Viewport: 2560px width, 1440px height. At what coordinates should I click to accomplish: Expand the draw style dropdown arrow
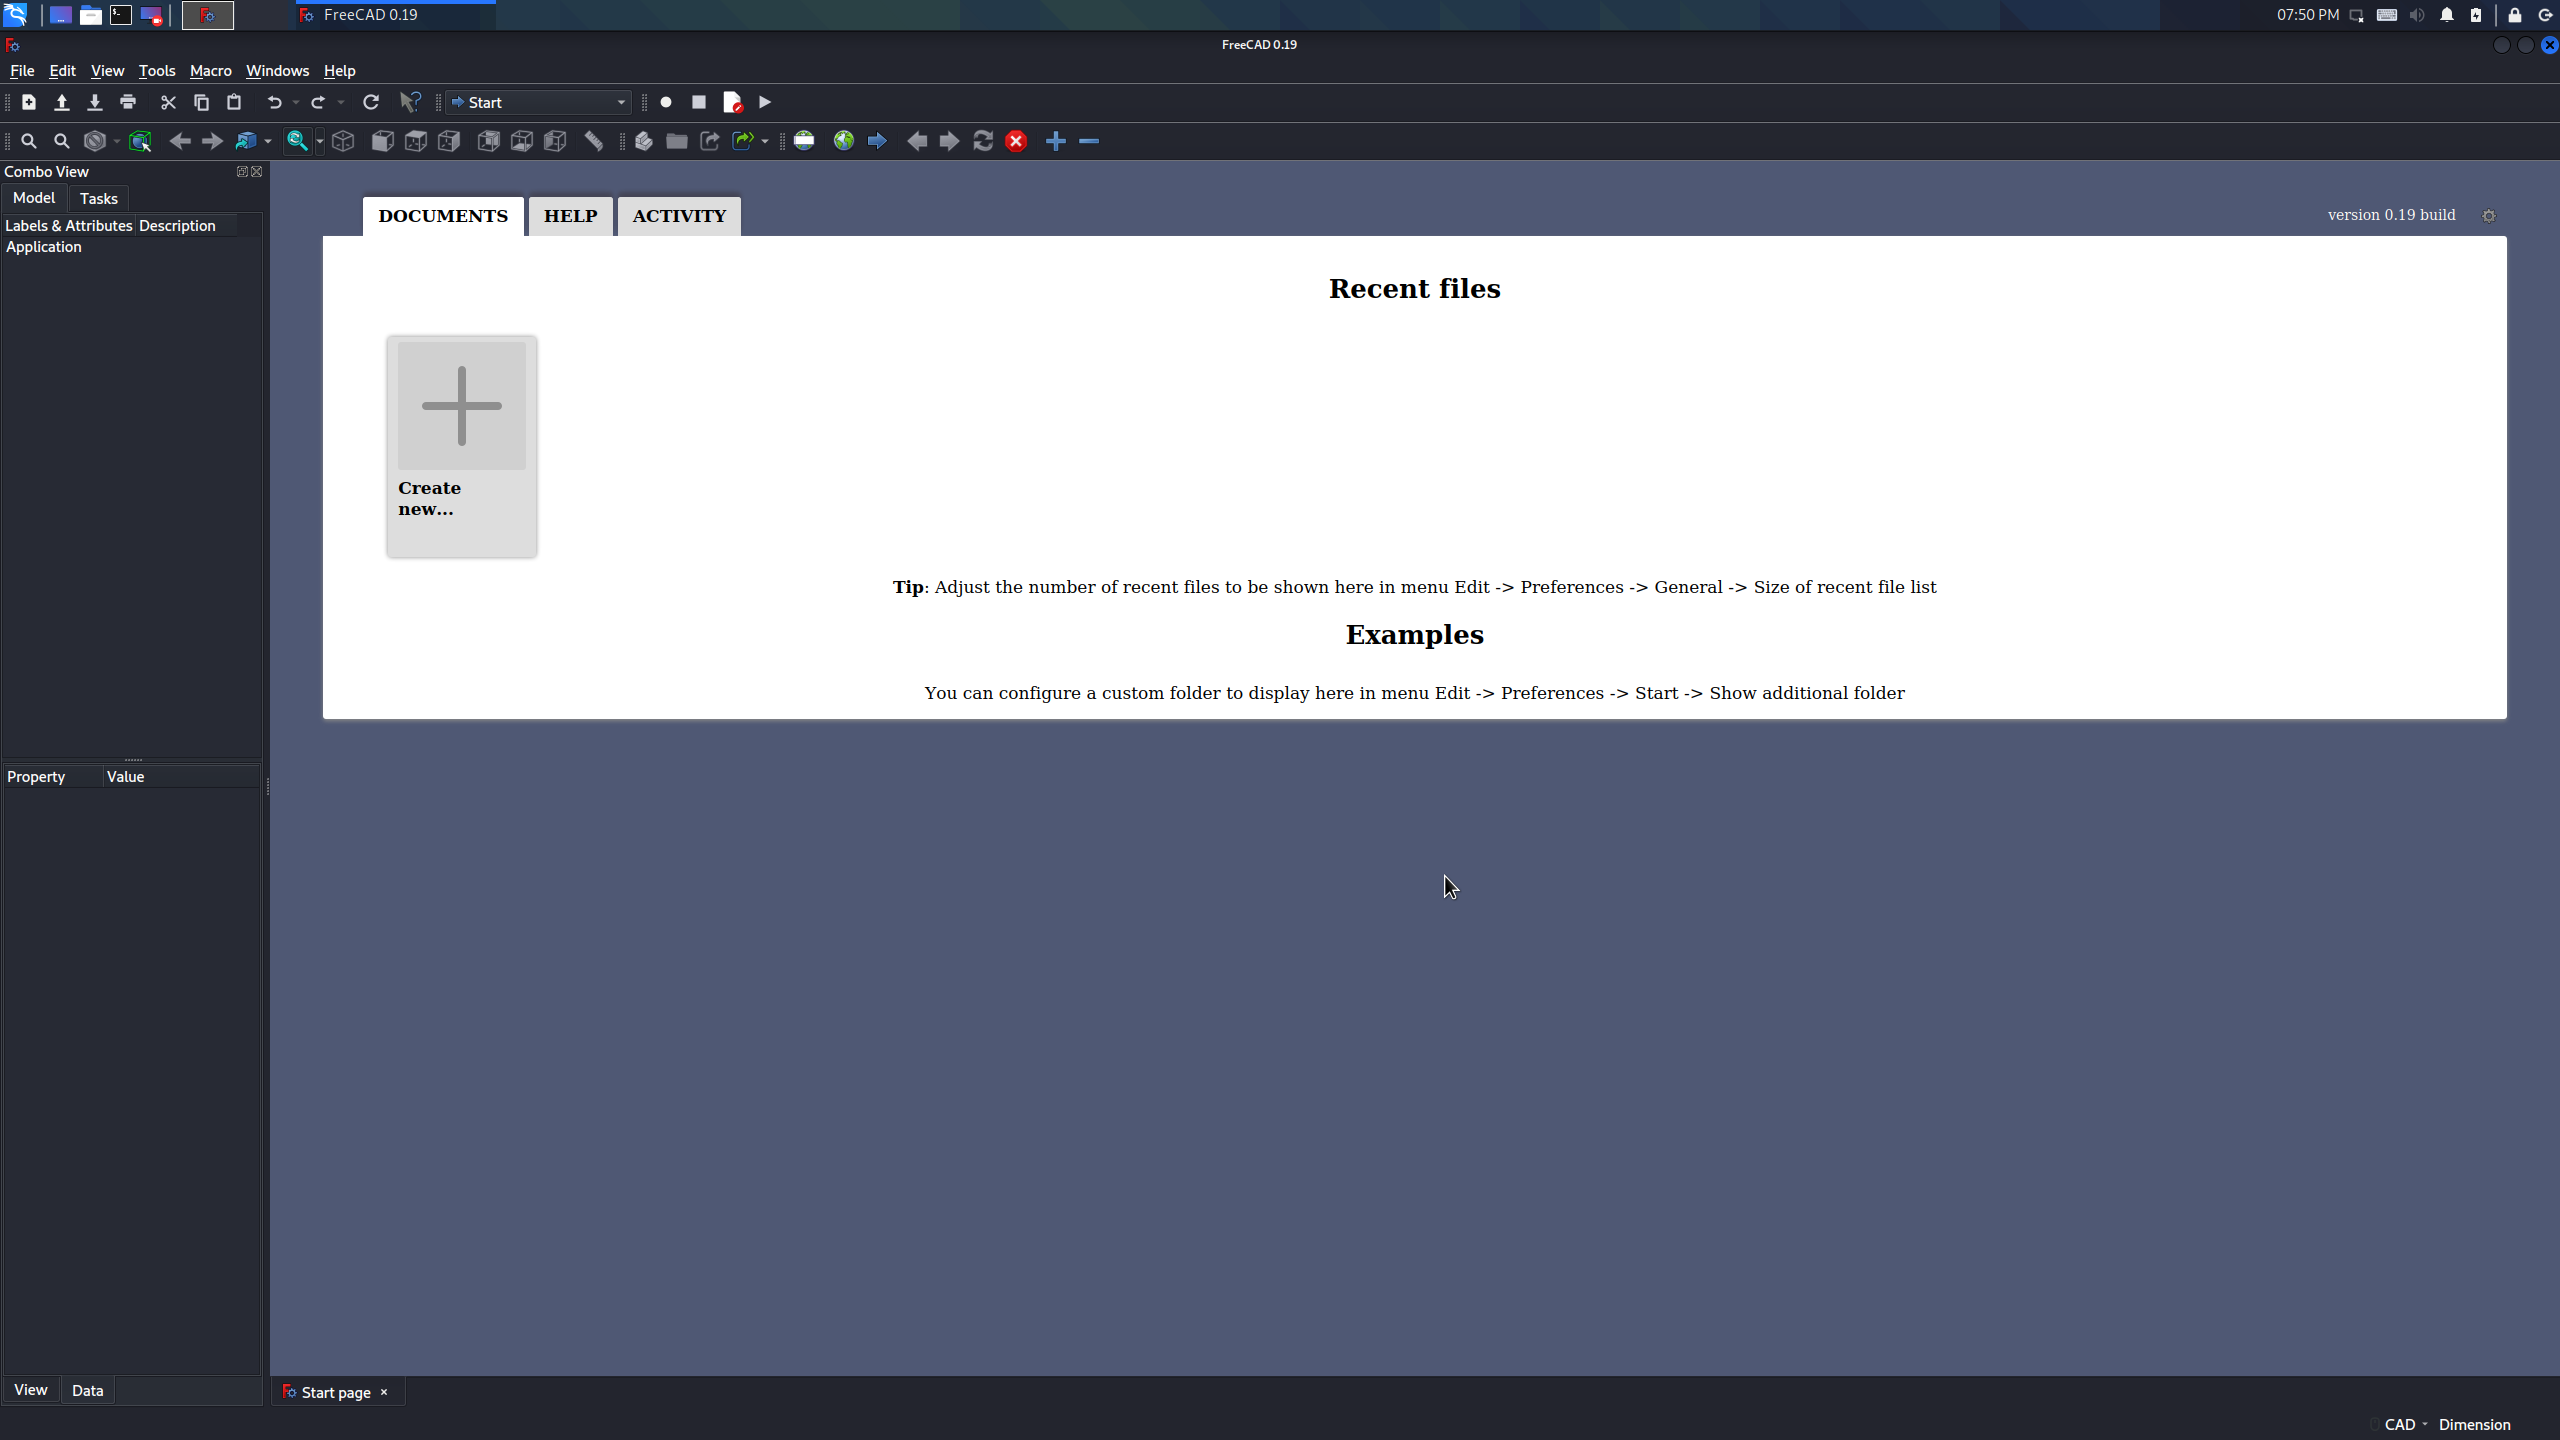pos(117,141)
